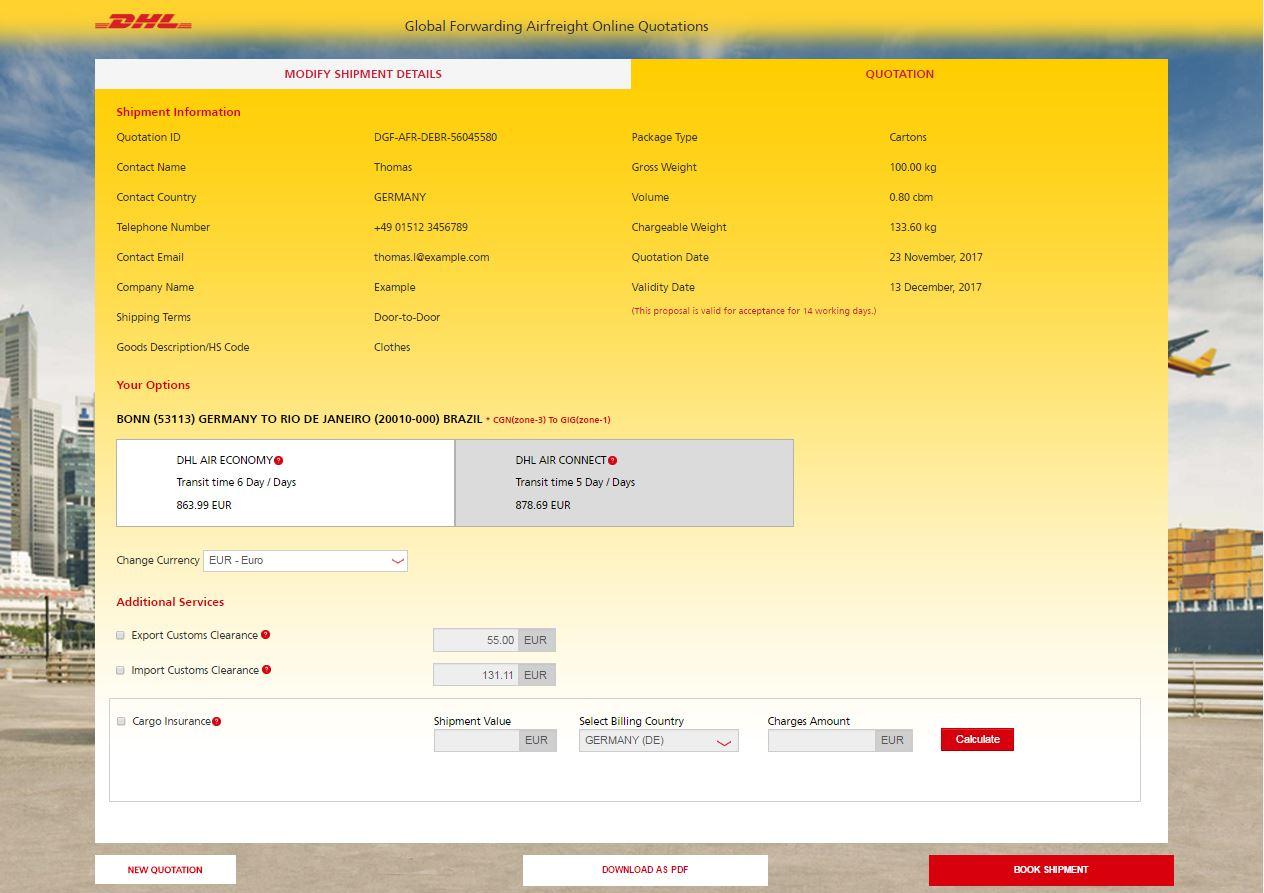Show info icon for Cargo Insurance
1264x893 pixels.
coord(217,721)
